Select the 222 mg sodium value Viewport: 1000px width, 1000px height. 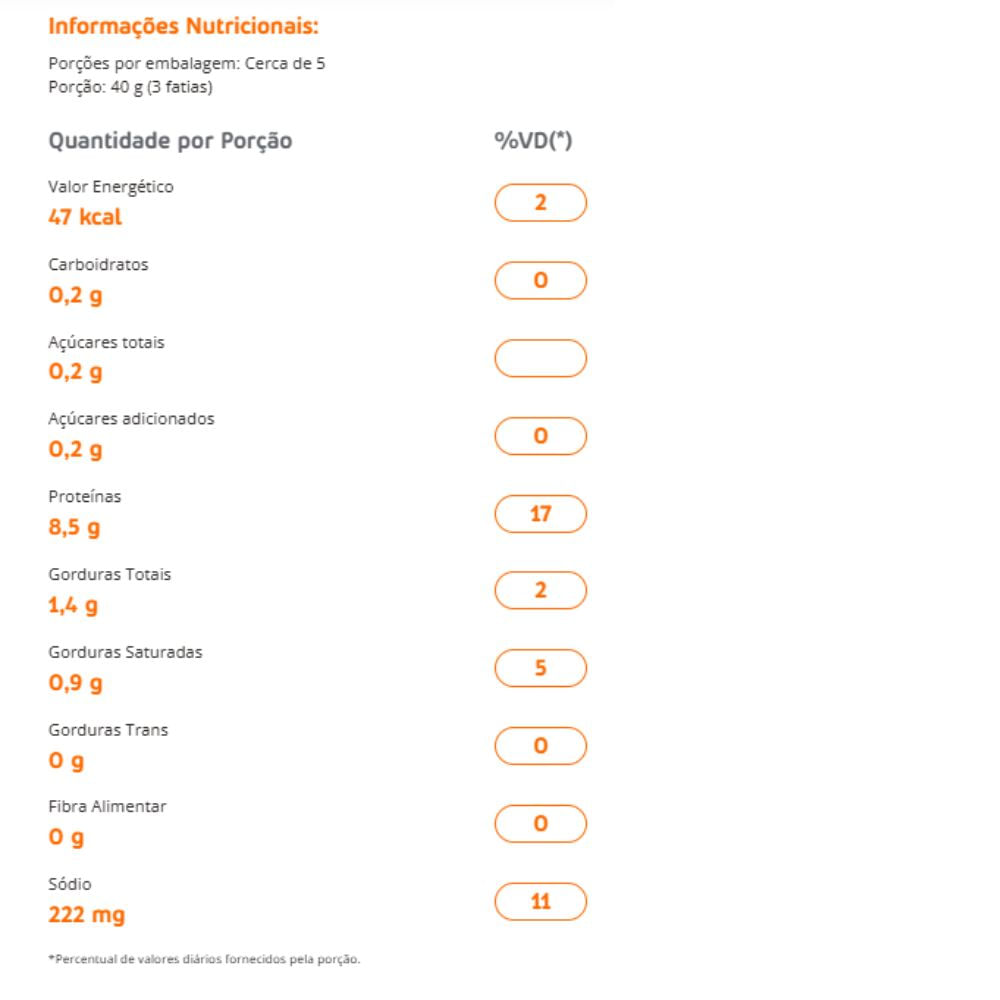coord(87,915)
